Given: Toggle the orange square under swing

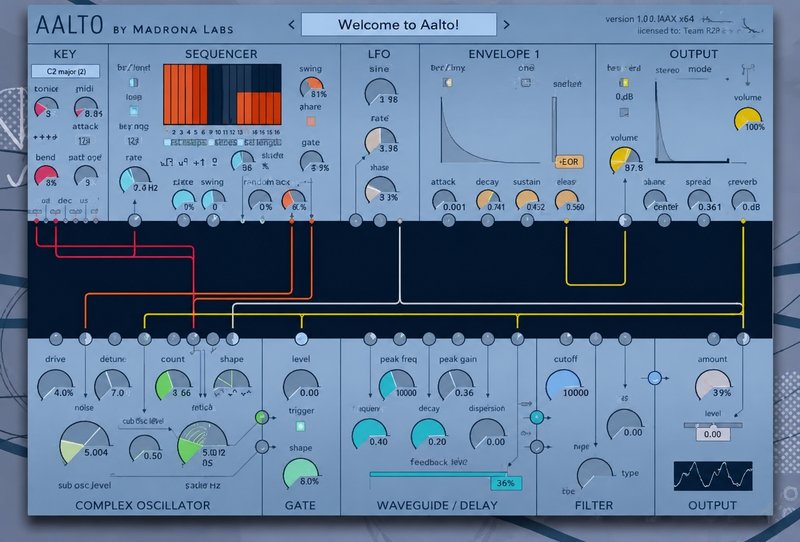Looking at the screenshot, I should 311,121.
